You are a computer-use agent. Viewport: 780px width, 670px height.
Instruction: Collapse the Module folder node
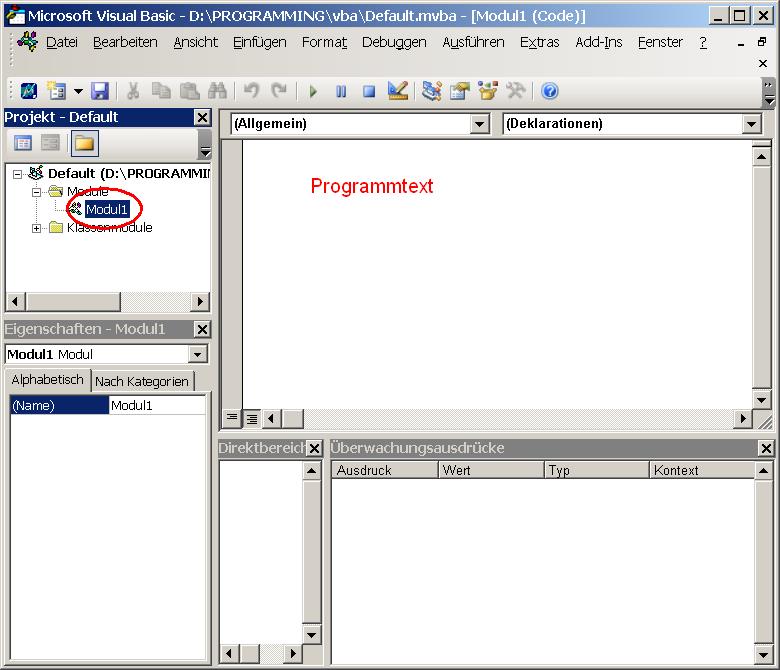[x=36, y=192]
